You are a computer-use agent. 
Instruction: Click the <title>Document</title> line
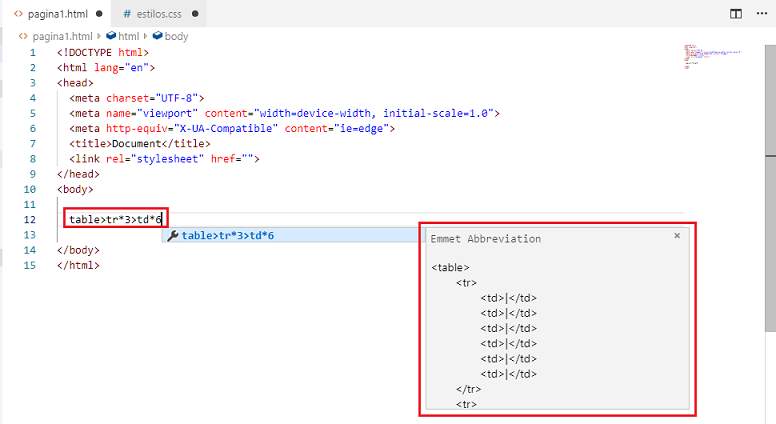pyautogui.click(x=140, y=143)
